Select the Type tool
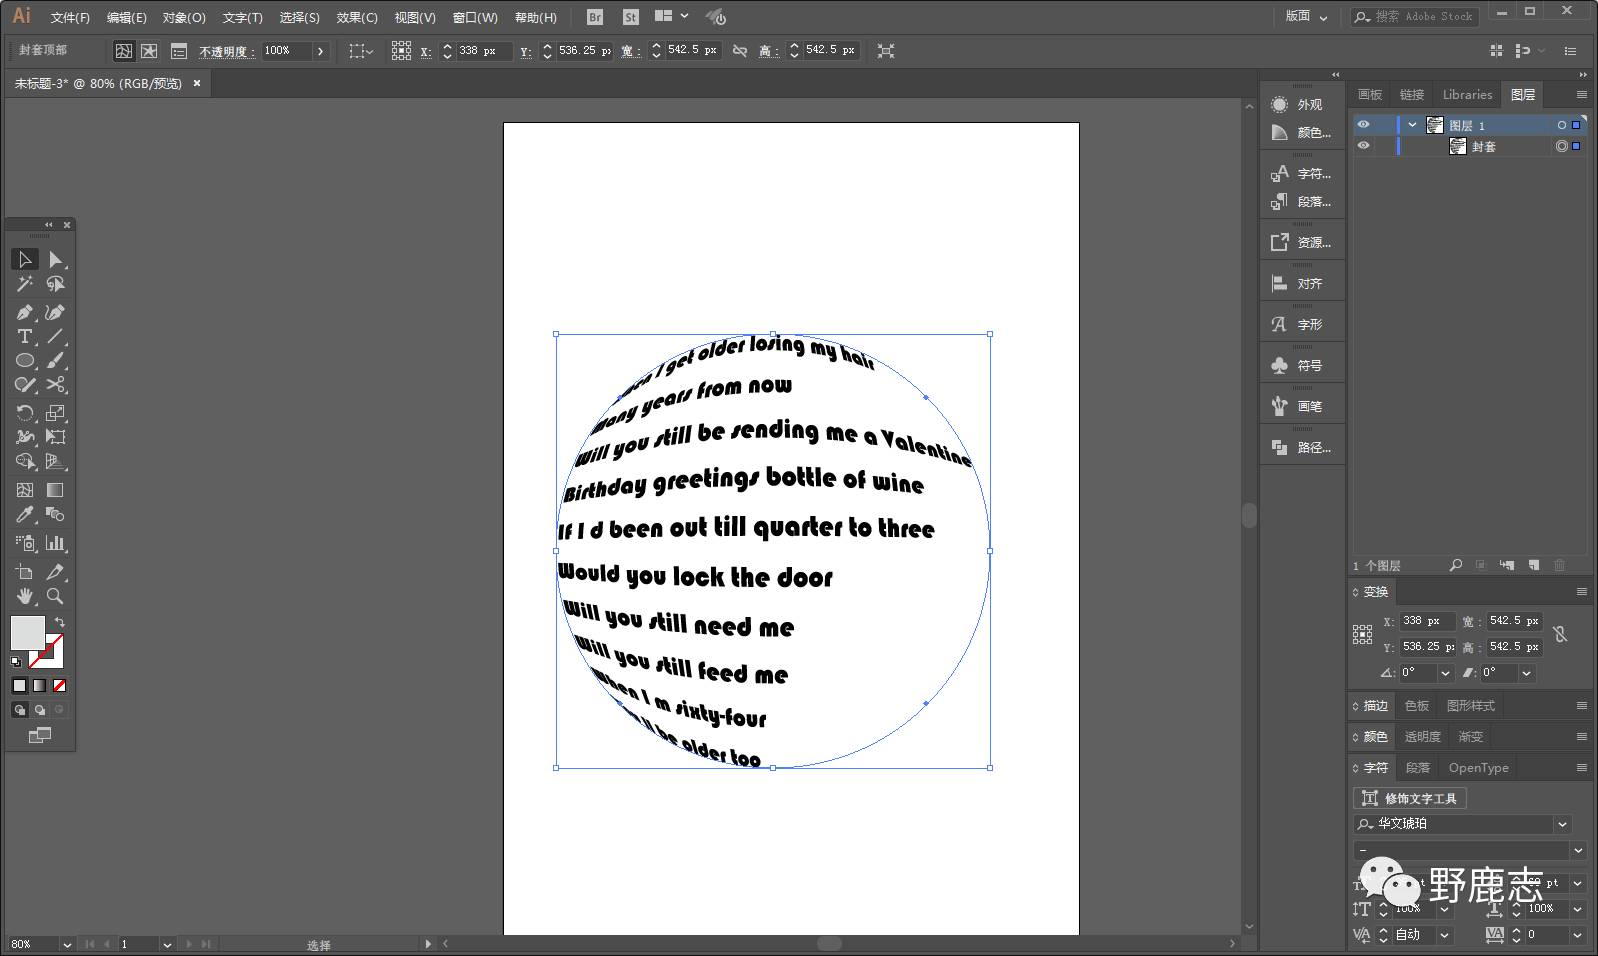 pyautogui.click(x=25, y=337)
